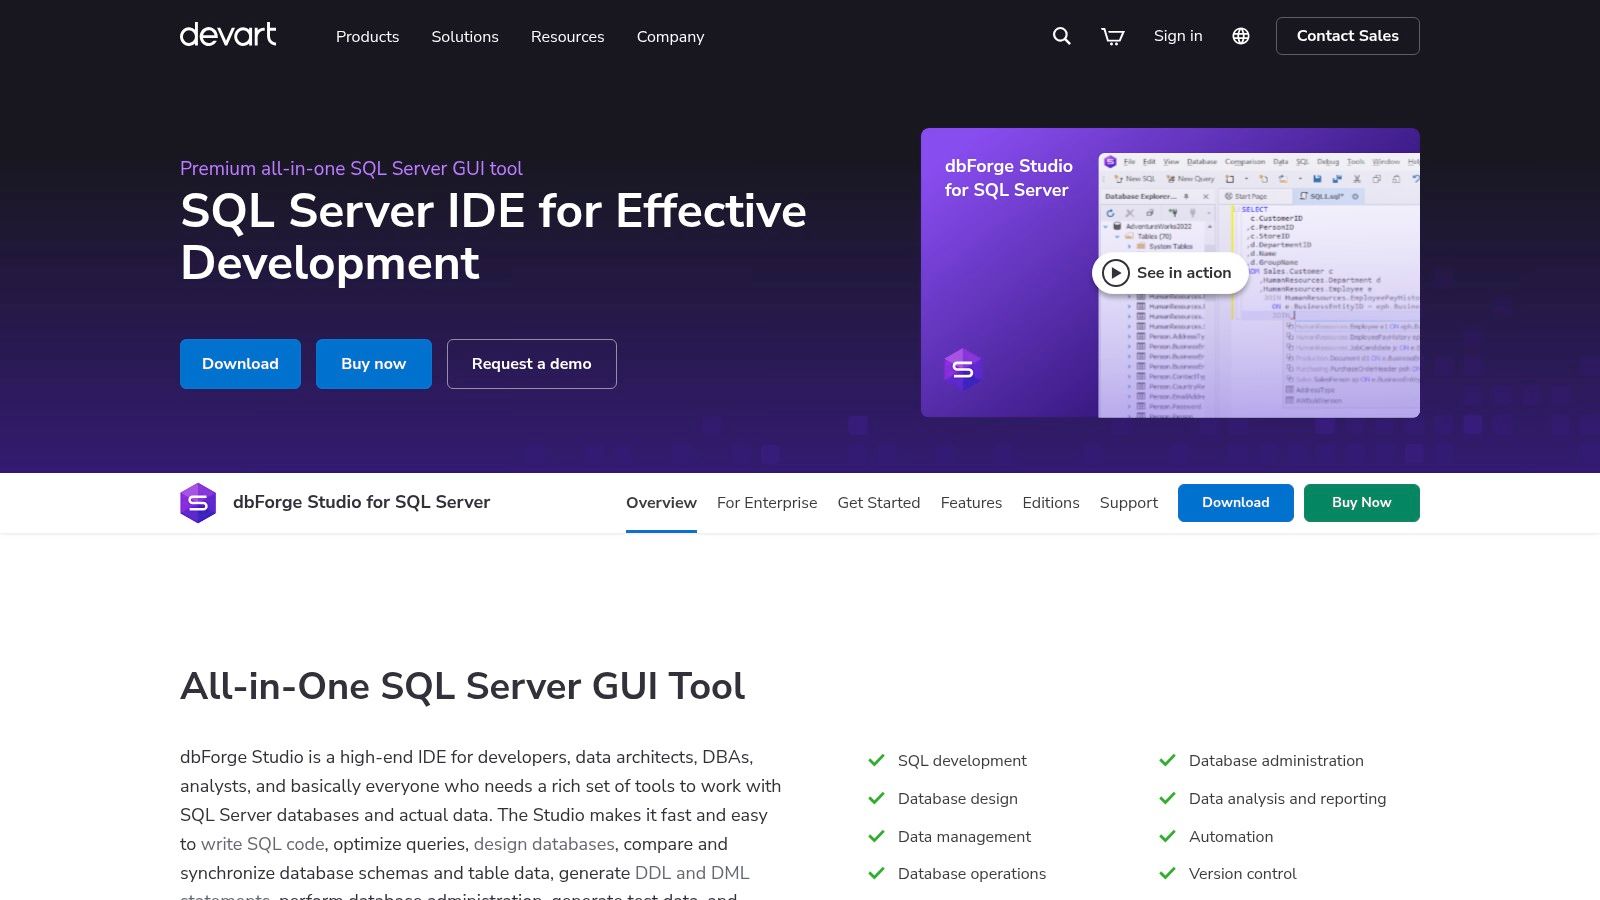Open the Resources dropdown menu

click(x=567, y=37)
